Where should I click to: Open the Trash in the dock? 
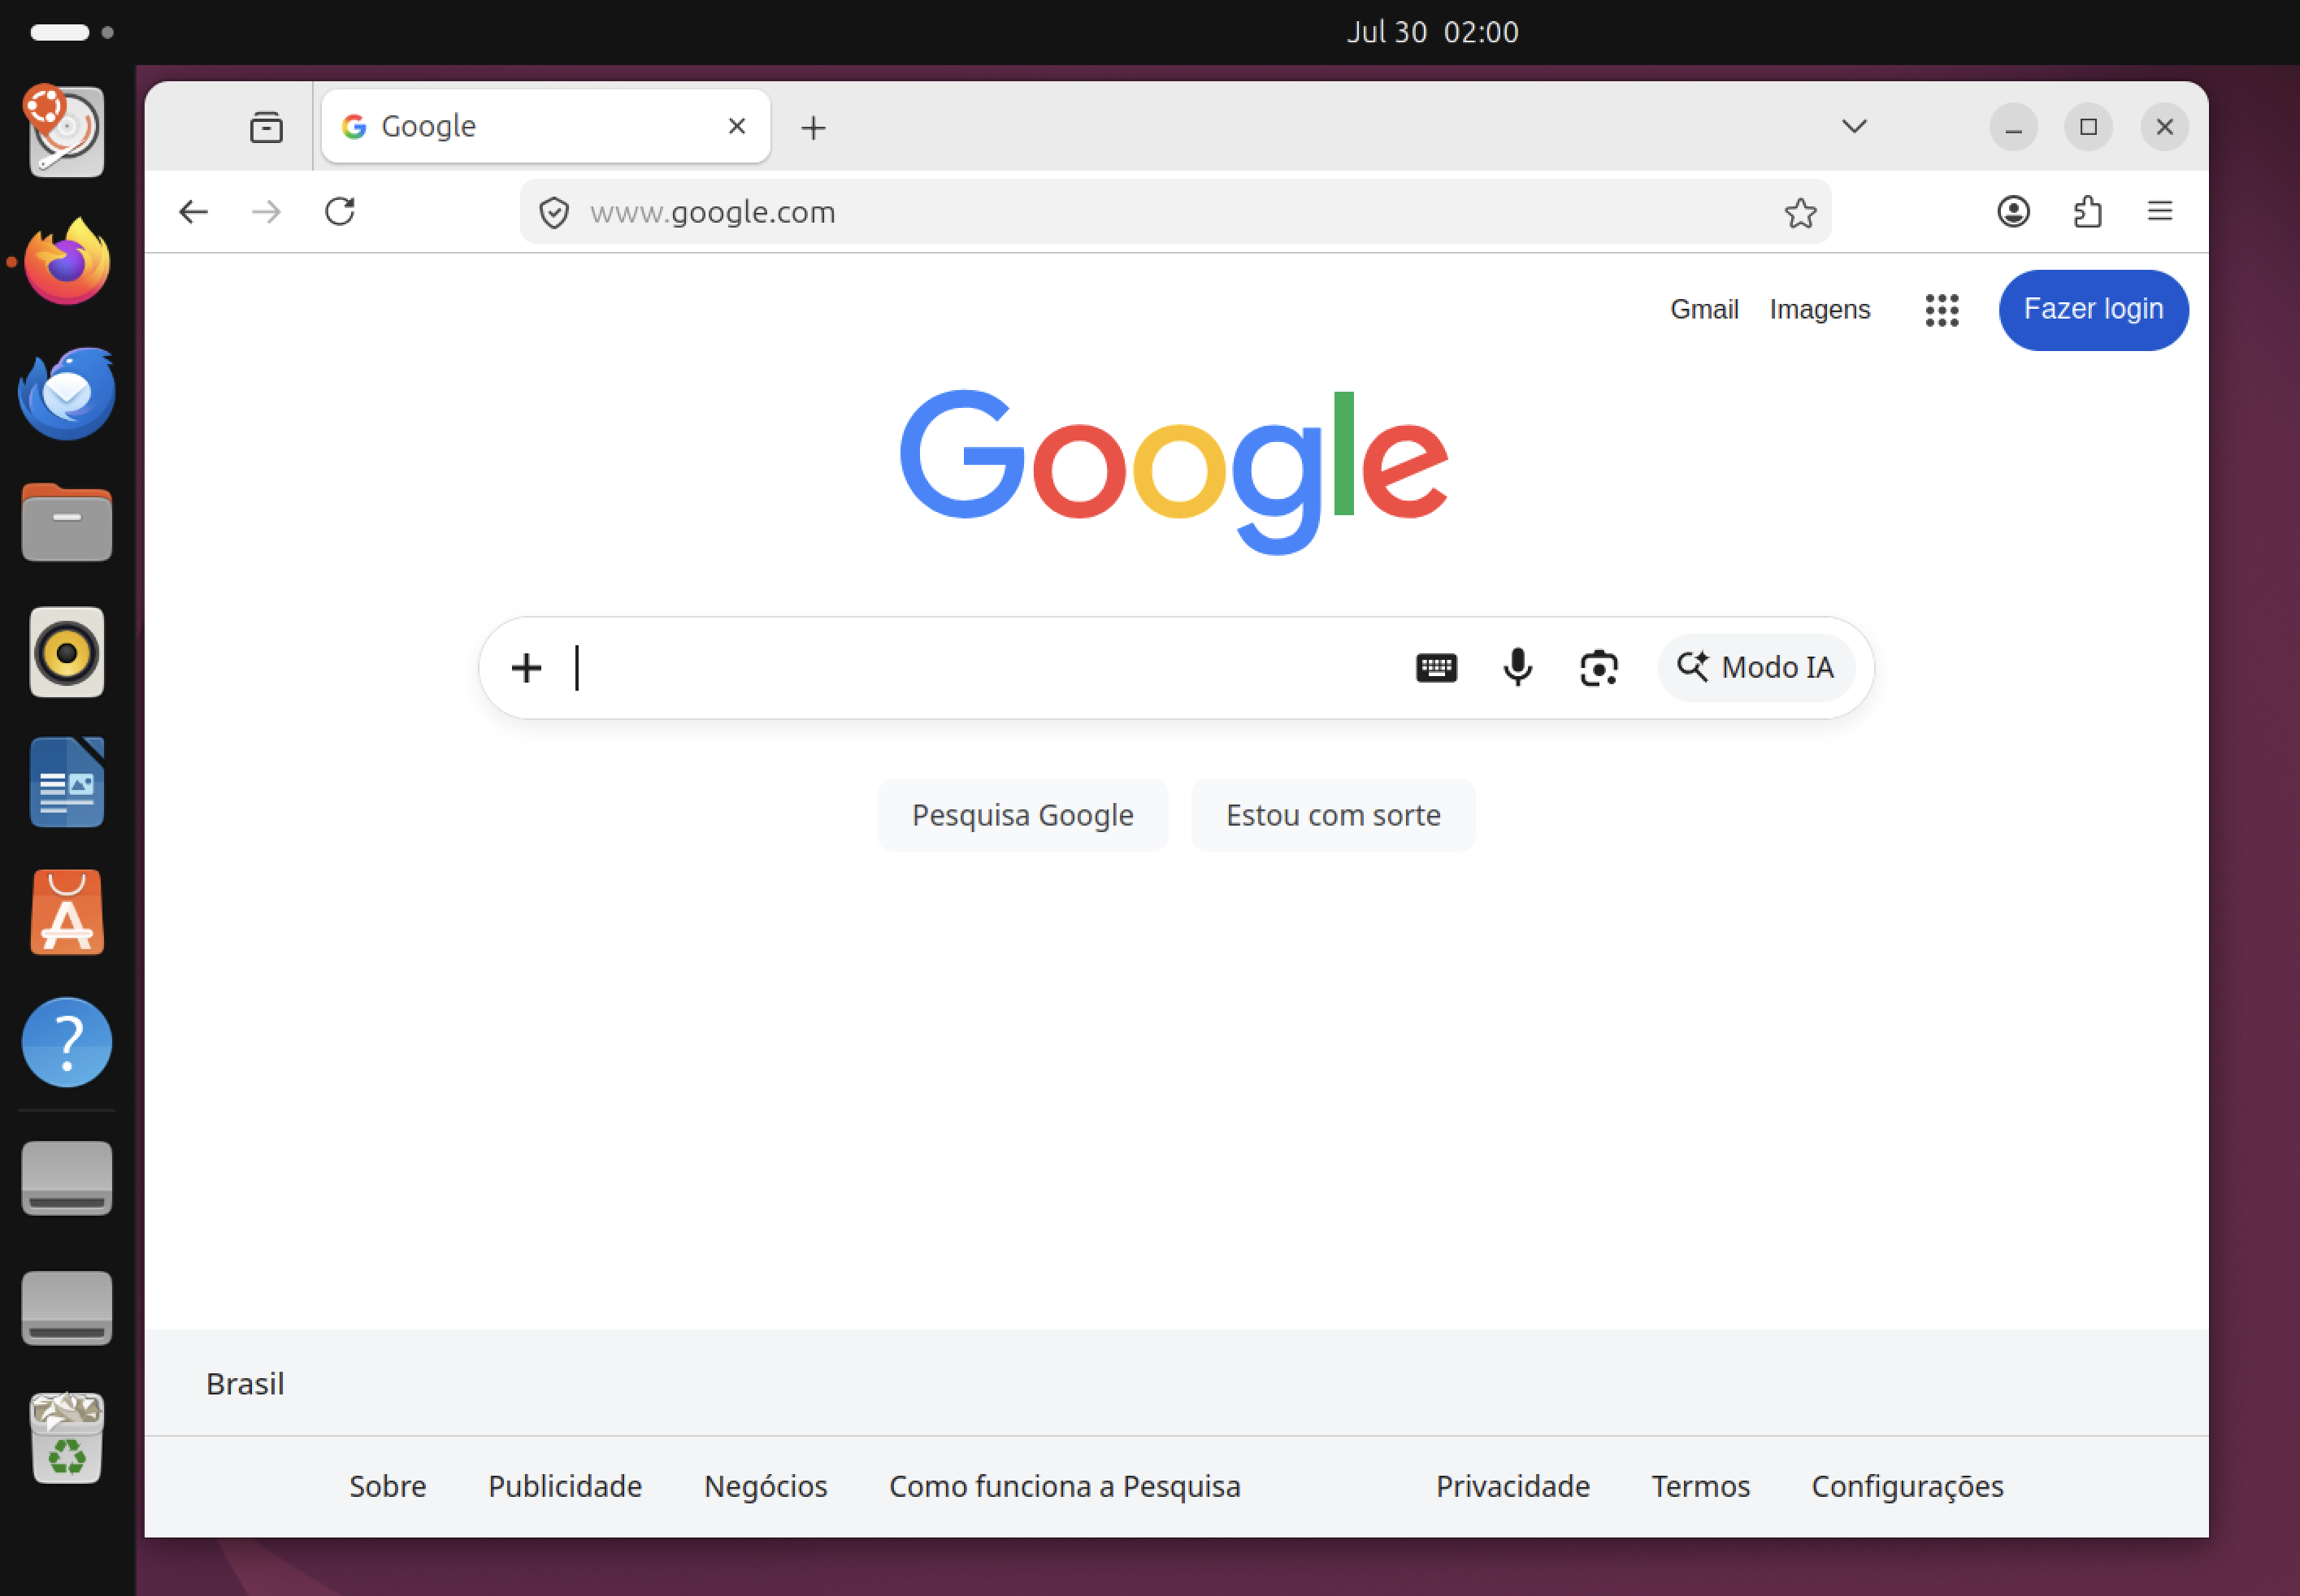66,1438
